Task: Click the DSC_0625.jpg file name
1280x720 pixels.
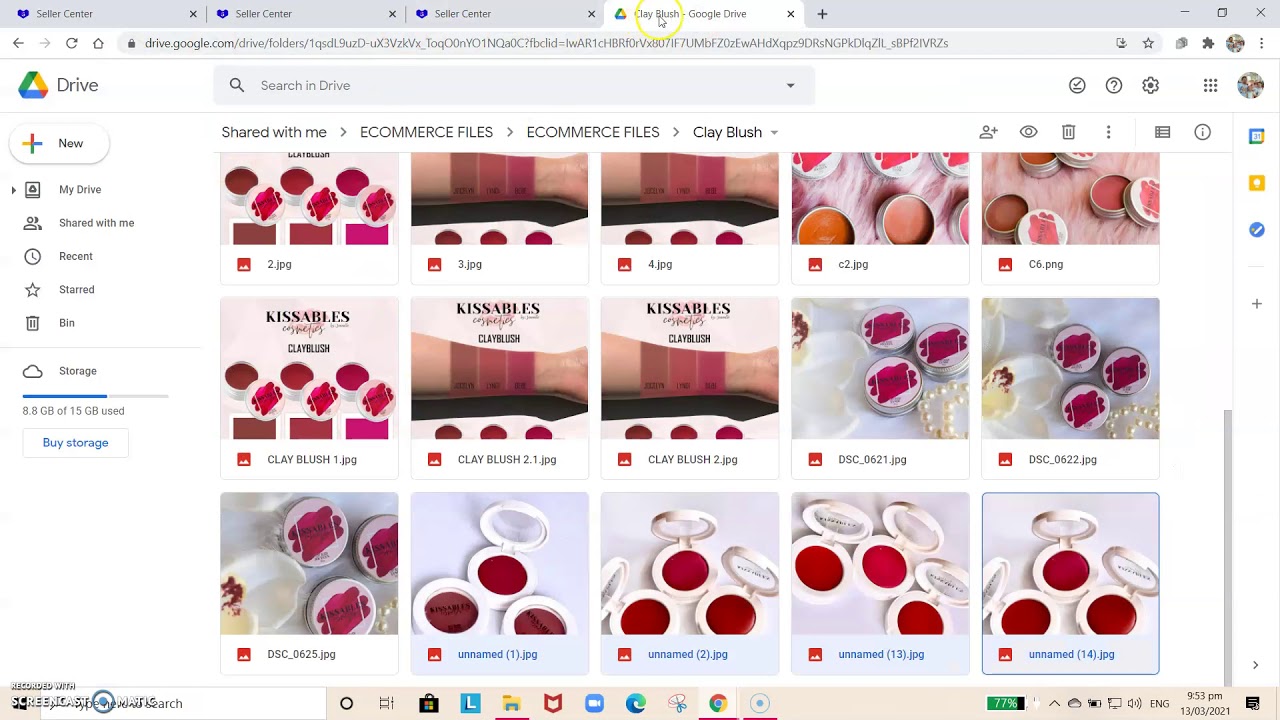Action: 301,654
